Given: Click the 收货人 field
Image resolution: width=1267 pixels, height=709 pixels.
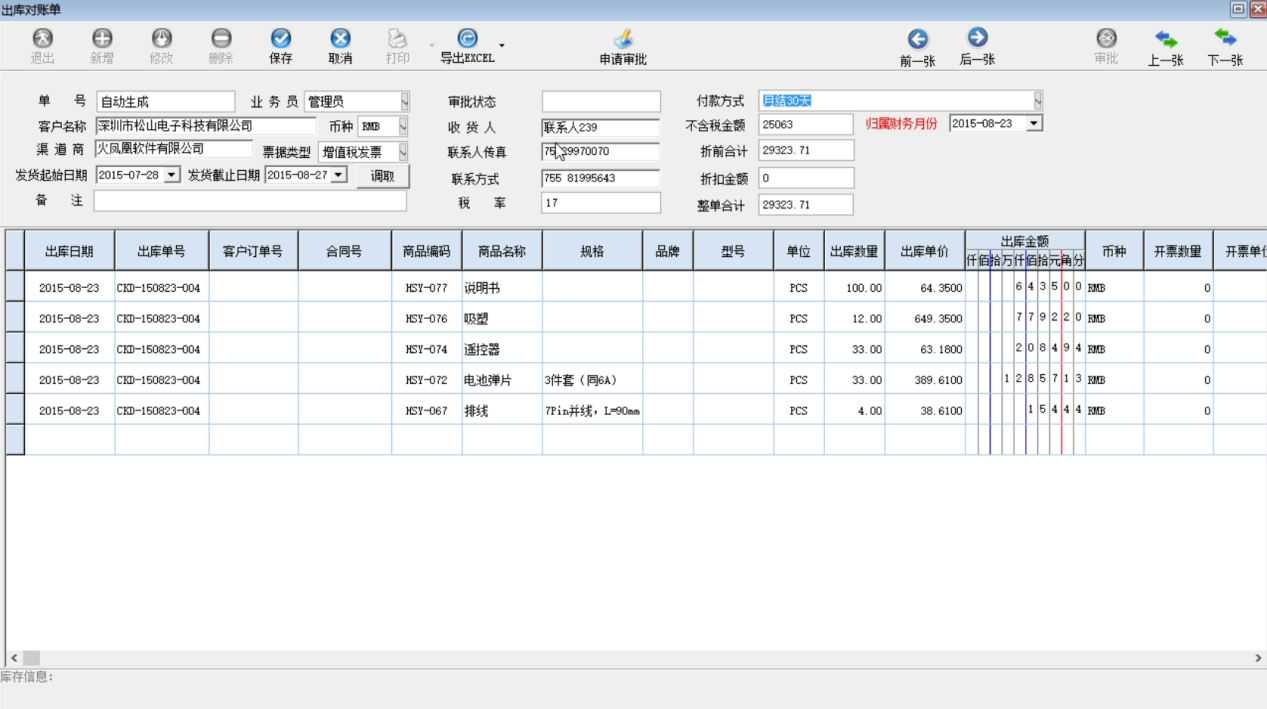Looking at the screenshot, I should [601, 128].
